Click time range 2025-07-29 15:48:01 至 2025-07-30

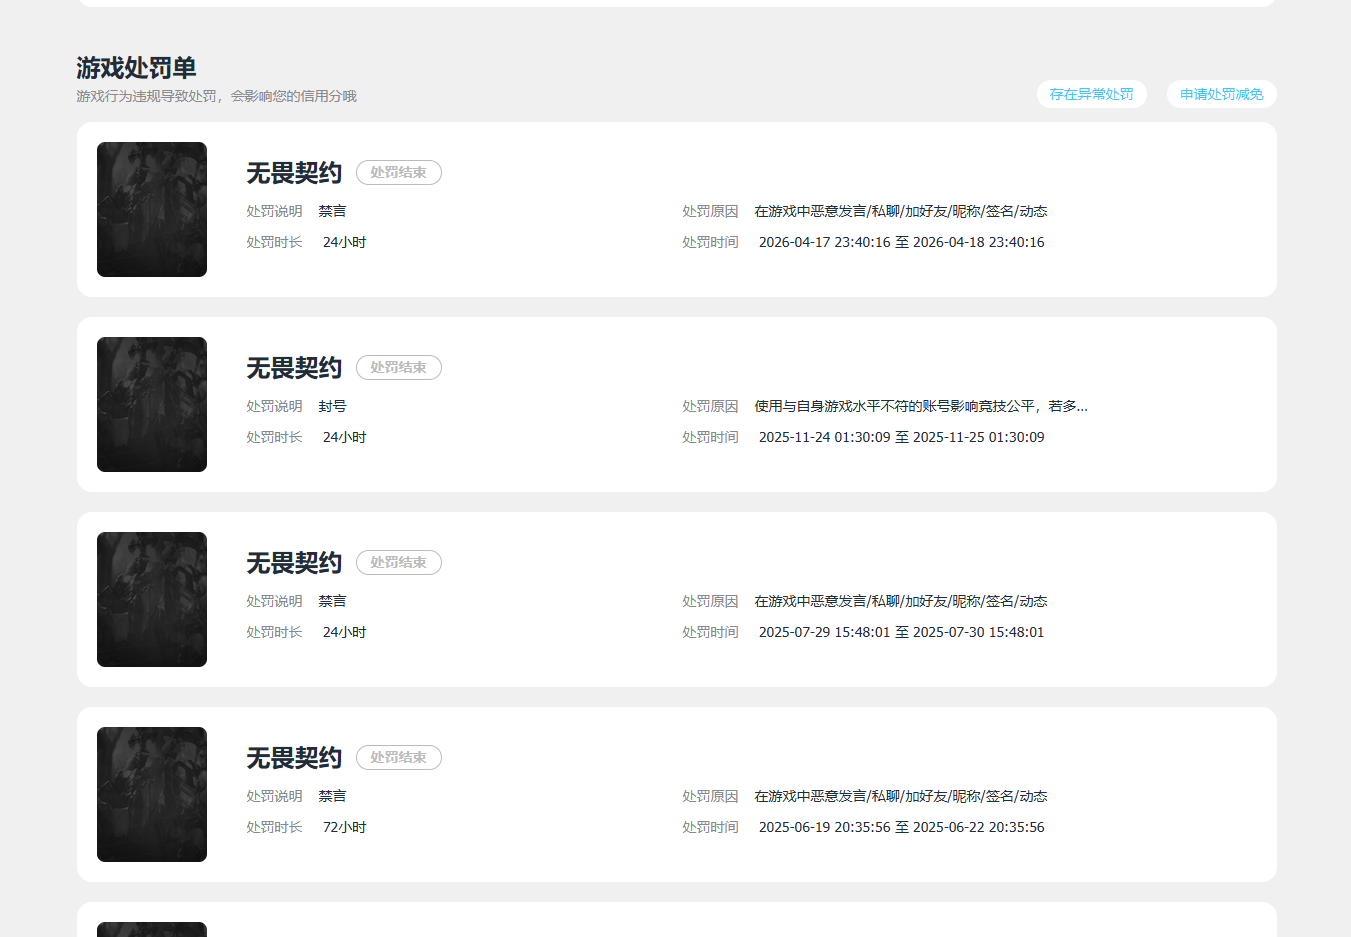(x=901, y=632)
